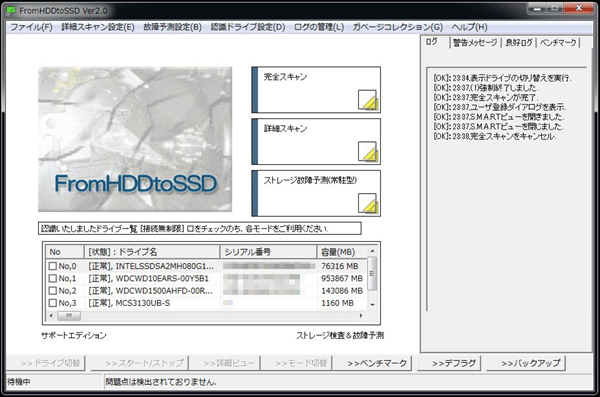
Task: Open the ファイル(F) menu
Action: coord(31,27)
